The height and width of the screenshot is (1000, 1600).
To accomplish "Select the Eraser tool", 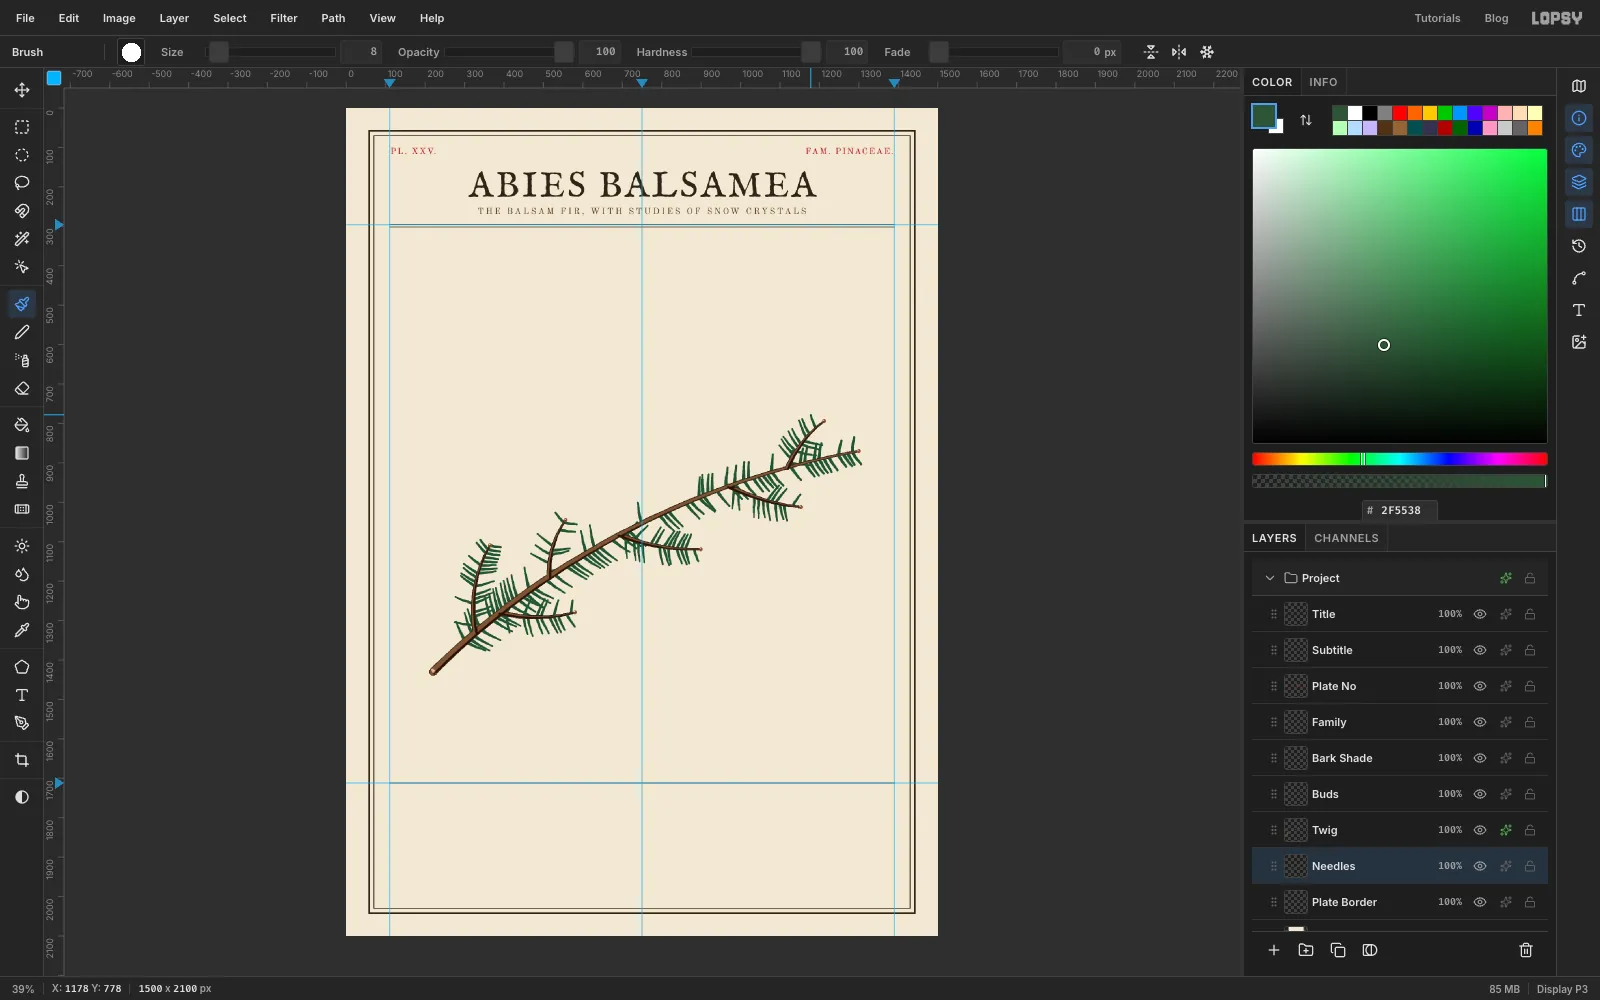I will [x=22, y=388].
